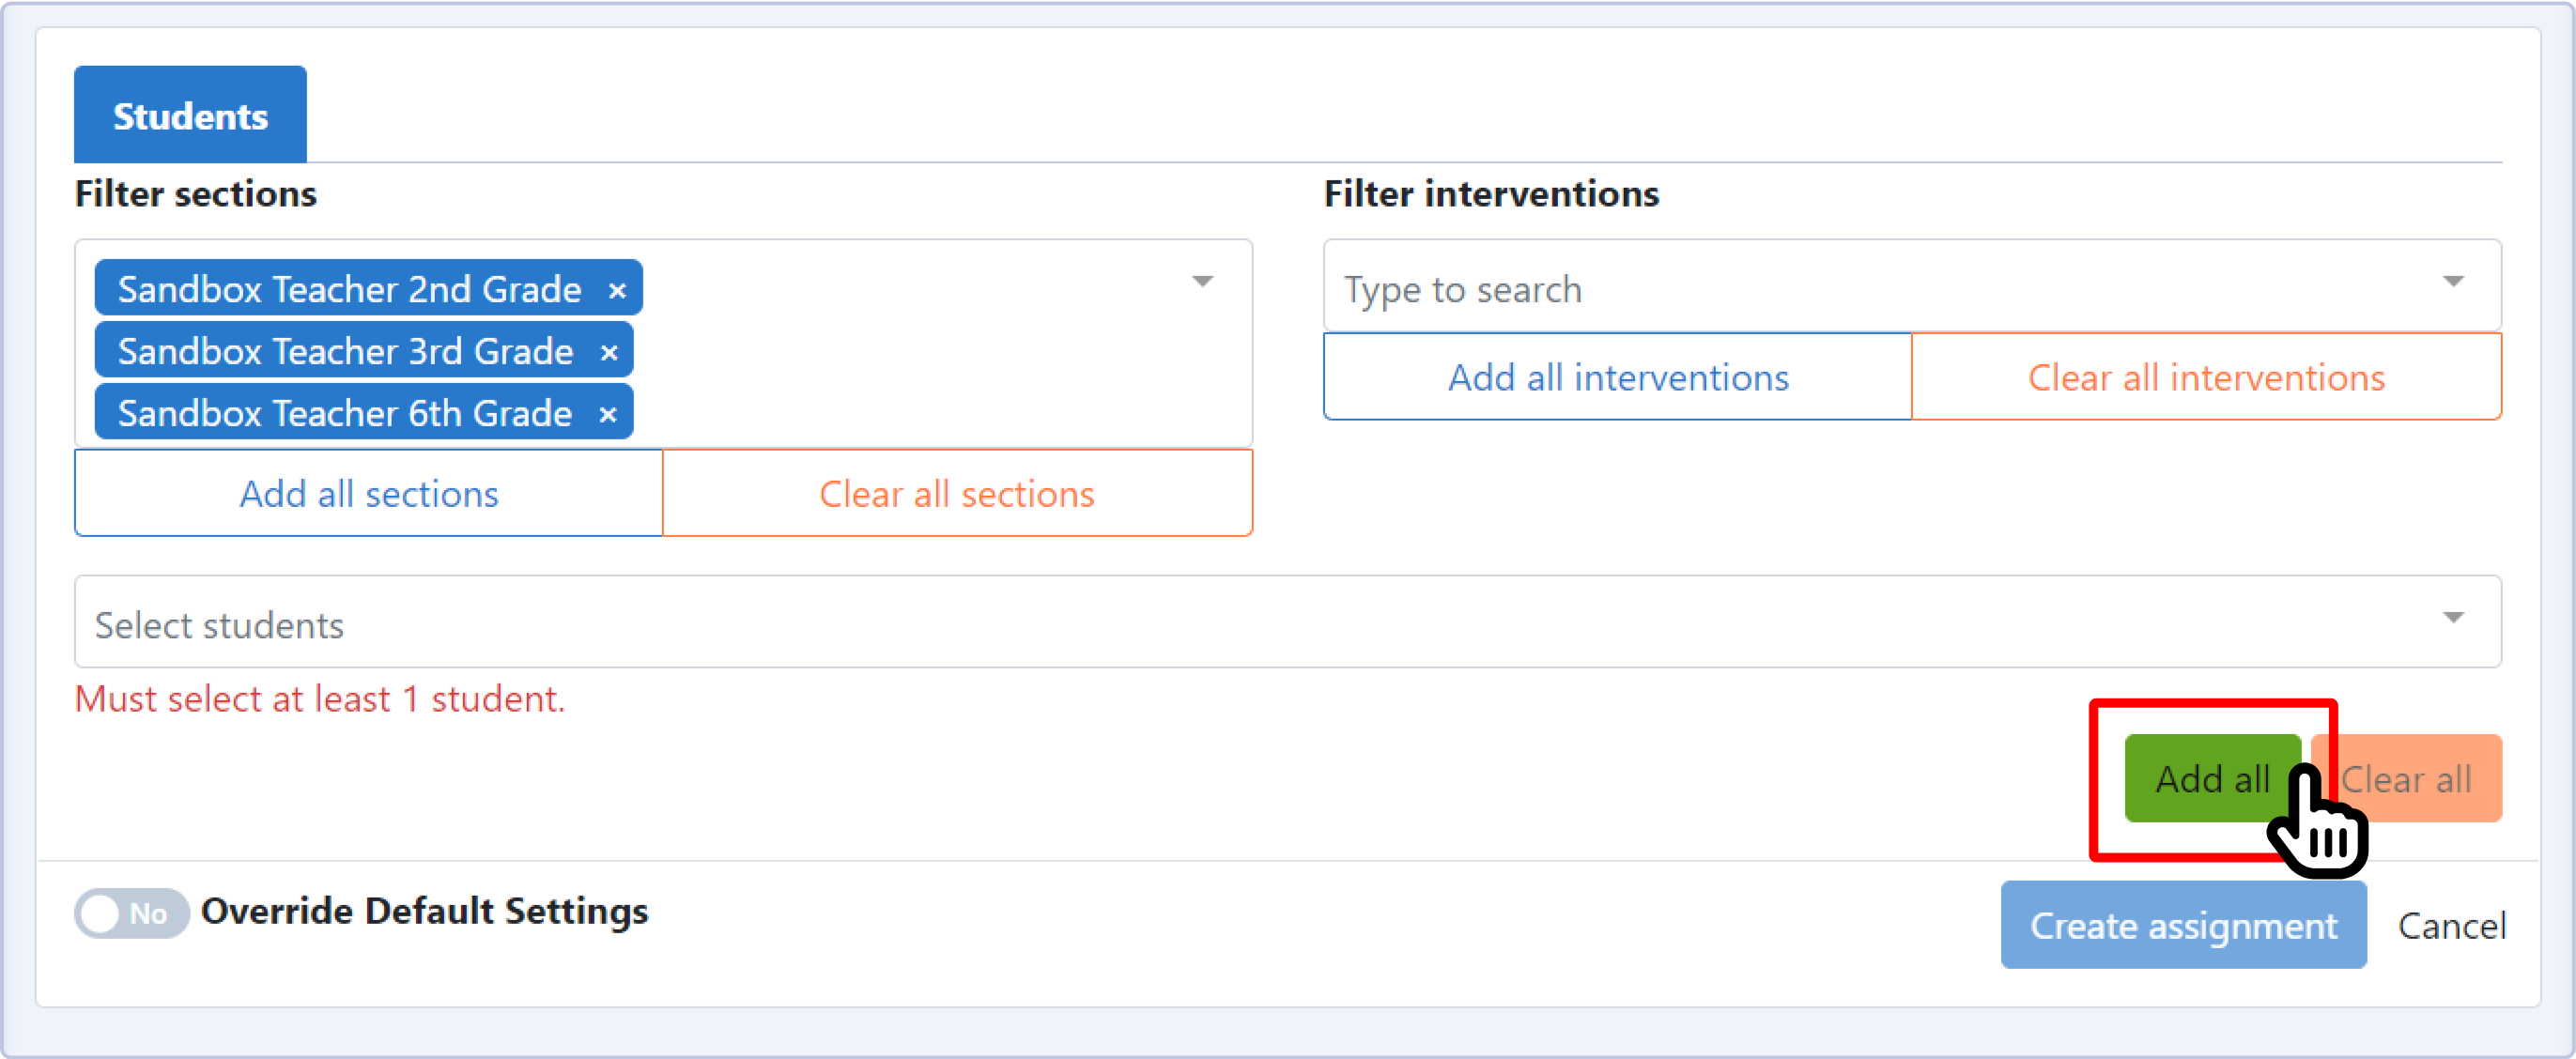Remove Sandbox Teacher 2nd Grade tag

click(617, 290)
